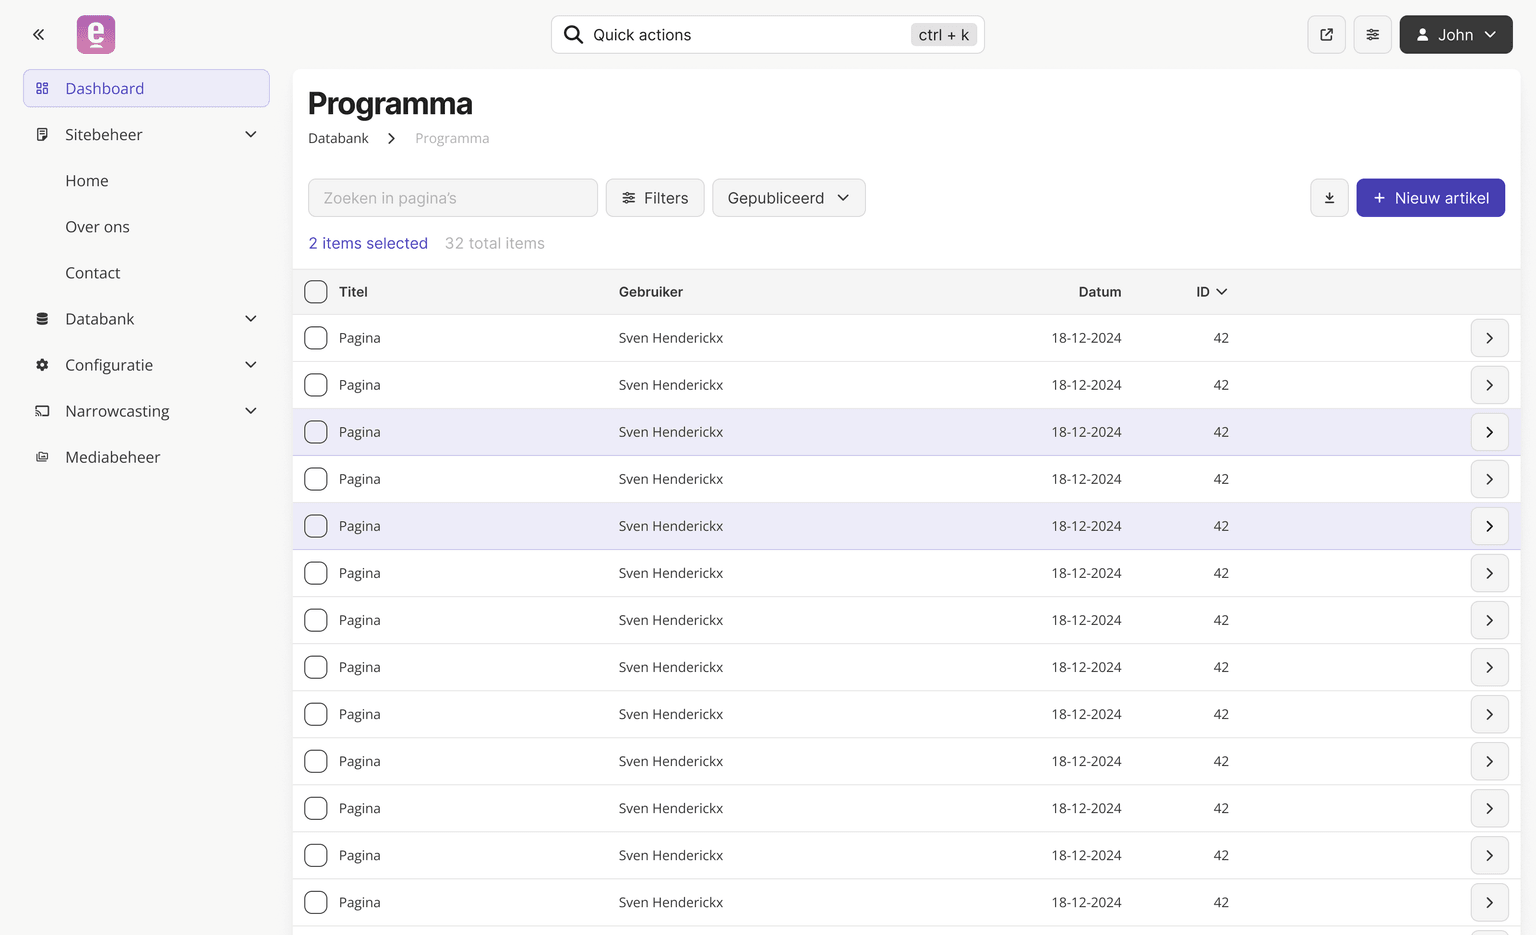Click the Configuratie gear icon
Viewport: 1536px width, 935px height.
(x=42, y=365)
